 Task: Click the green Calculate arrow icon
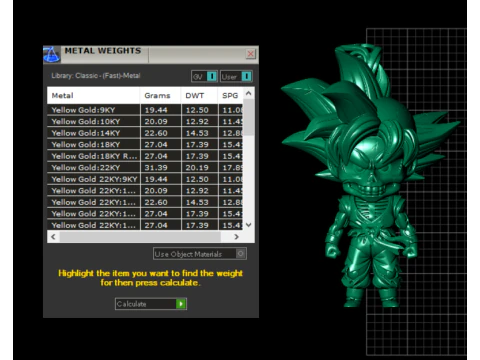click(x=181, y=304)
